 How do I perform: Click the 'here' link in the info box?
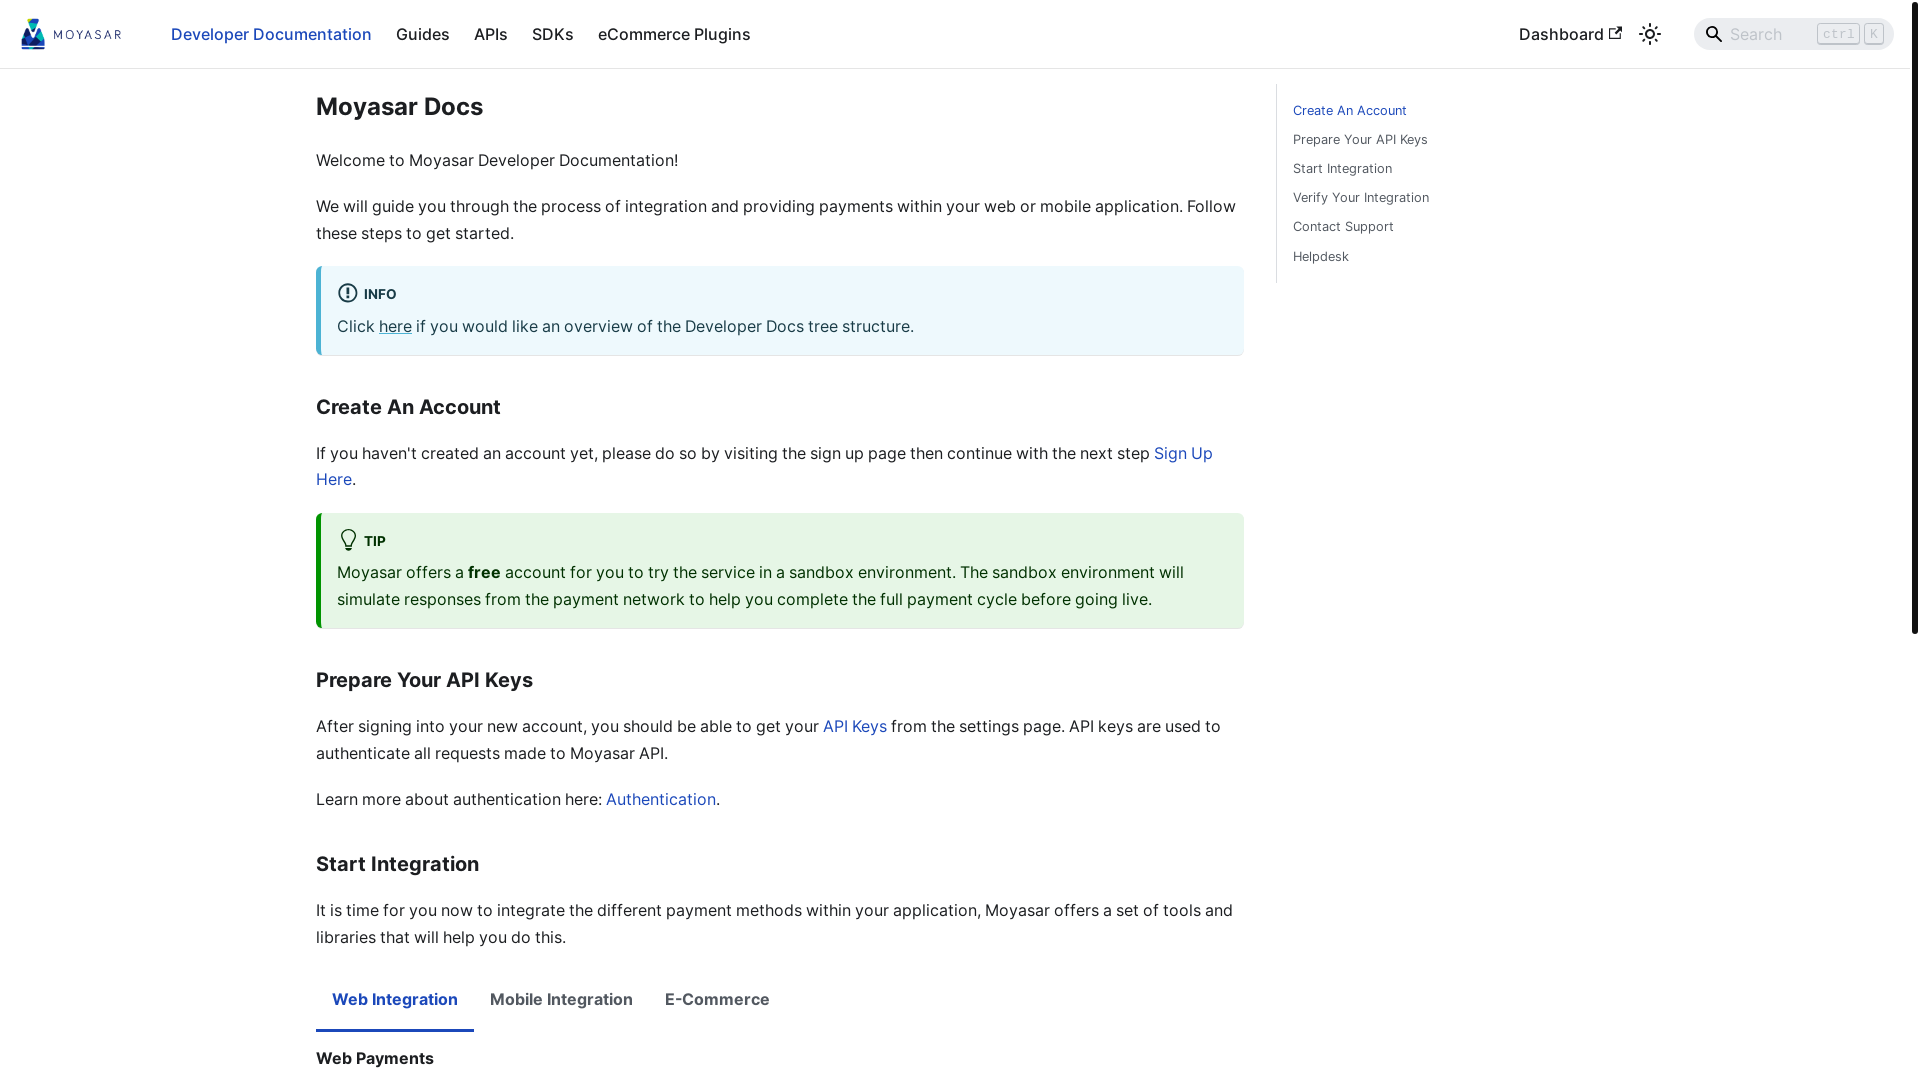pyautogui.click(x=395, y=326)
